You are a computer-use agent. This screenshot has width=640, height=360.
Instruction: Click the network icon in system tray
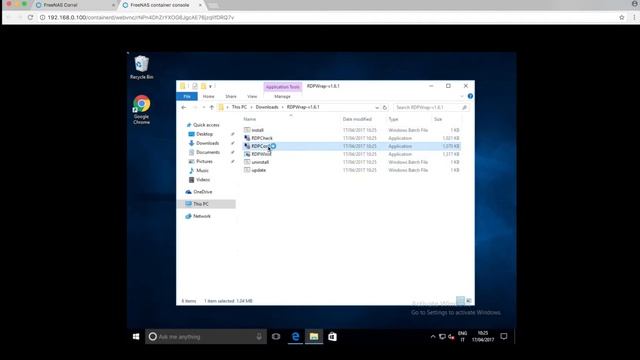pos(442,337)
